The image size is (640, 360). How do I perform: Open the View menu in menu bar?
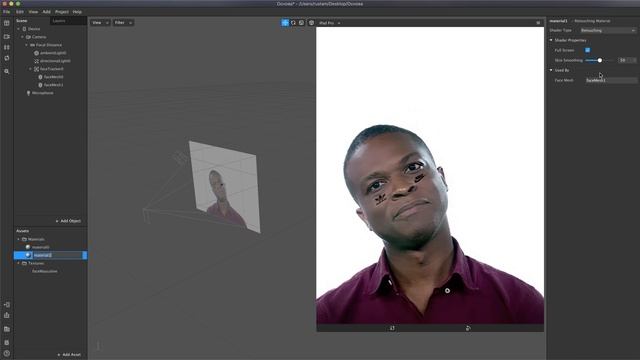pos(33,12)
